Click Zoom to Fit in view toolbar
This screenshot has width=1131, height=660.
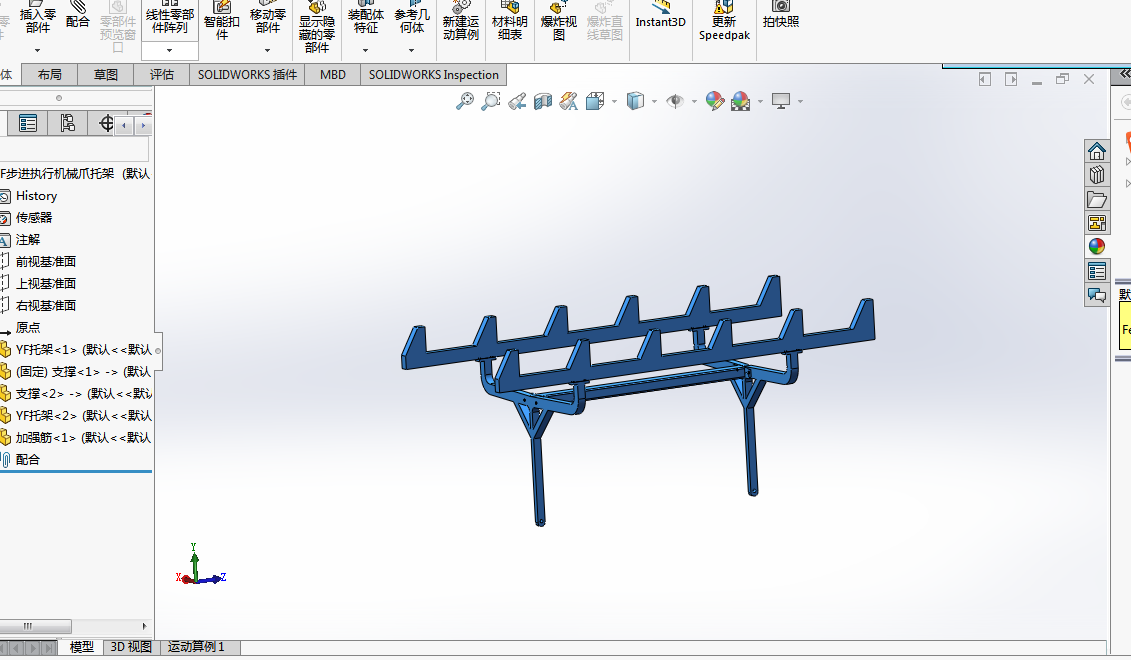[465, 101]
